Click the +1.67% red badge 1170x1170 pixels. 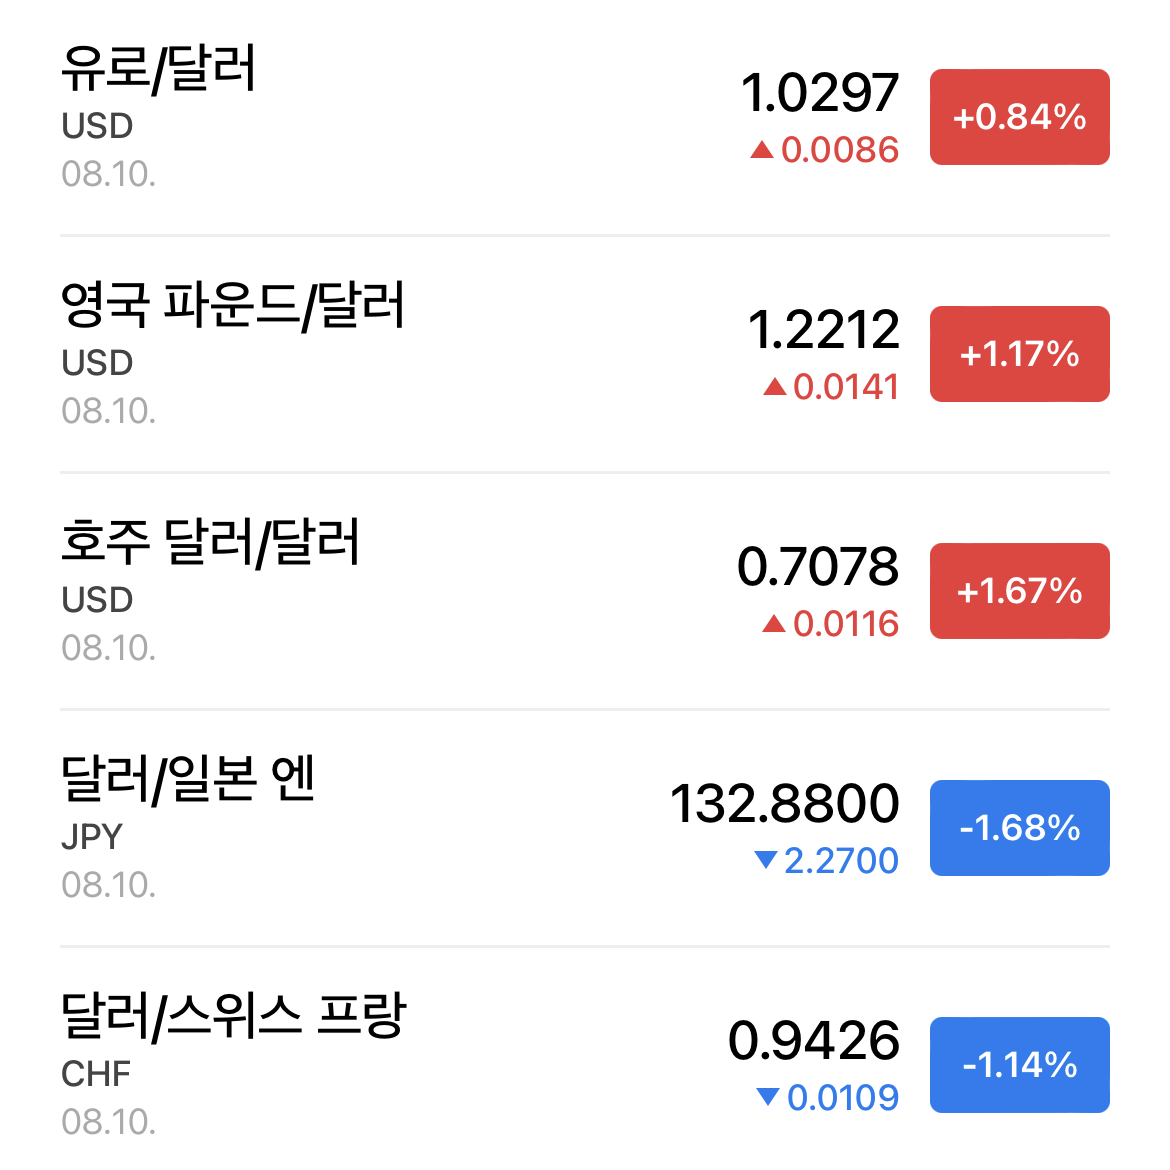pyautogui.click(x=1019, y=591)
